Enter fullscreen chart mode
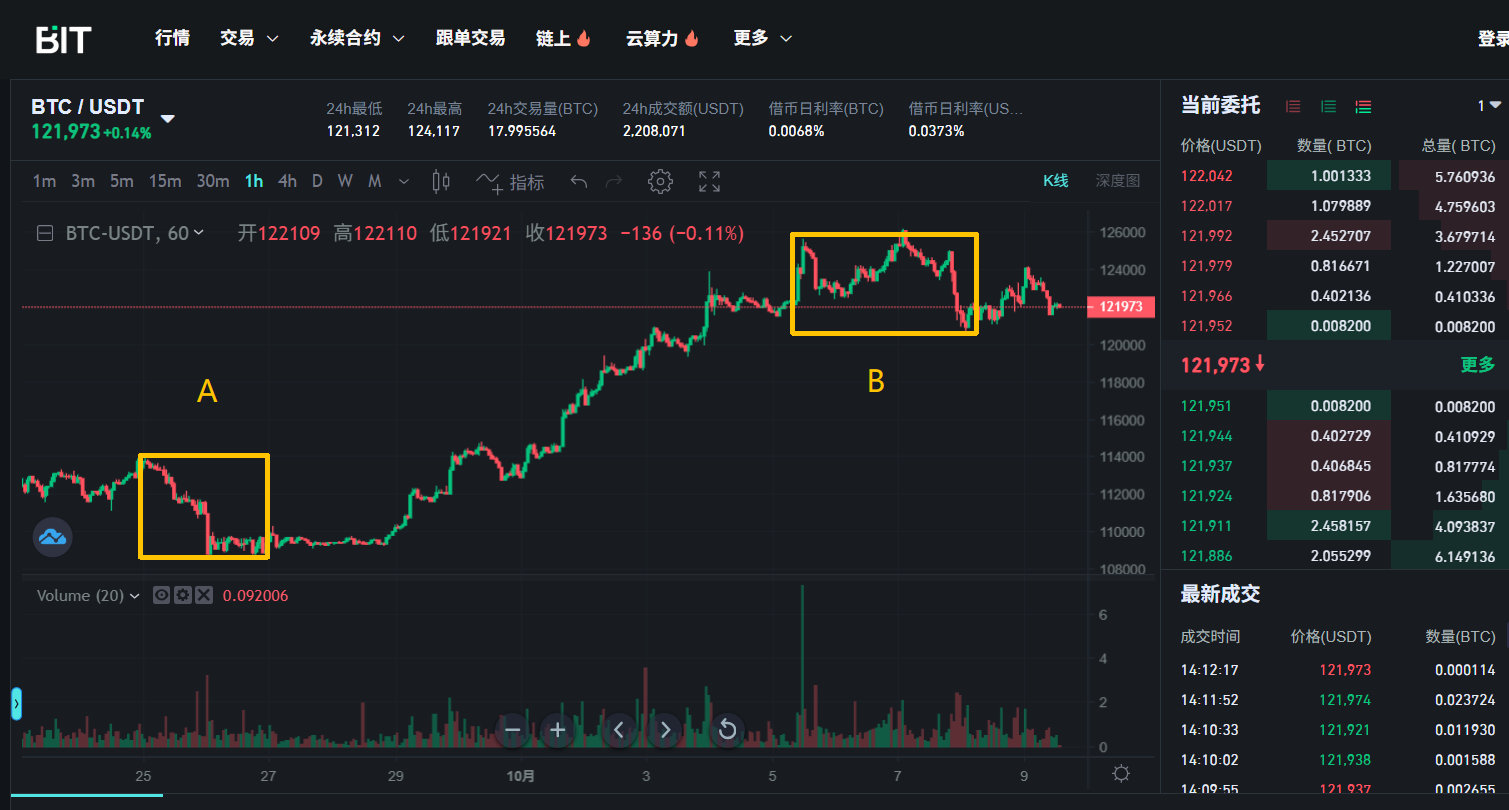Image resolution: width=1509 pixels, height=810 pixels. (x=709, y=181)
